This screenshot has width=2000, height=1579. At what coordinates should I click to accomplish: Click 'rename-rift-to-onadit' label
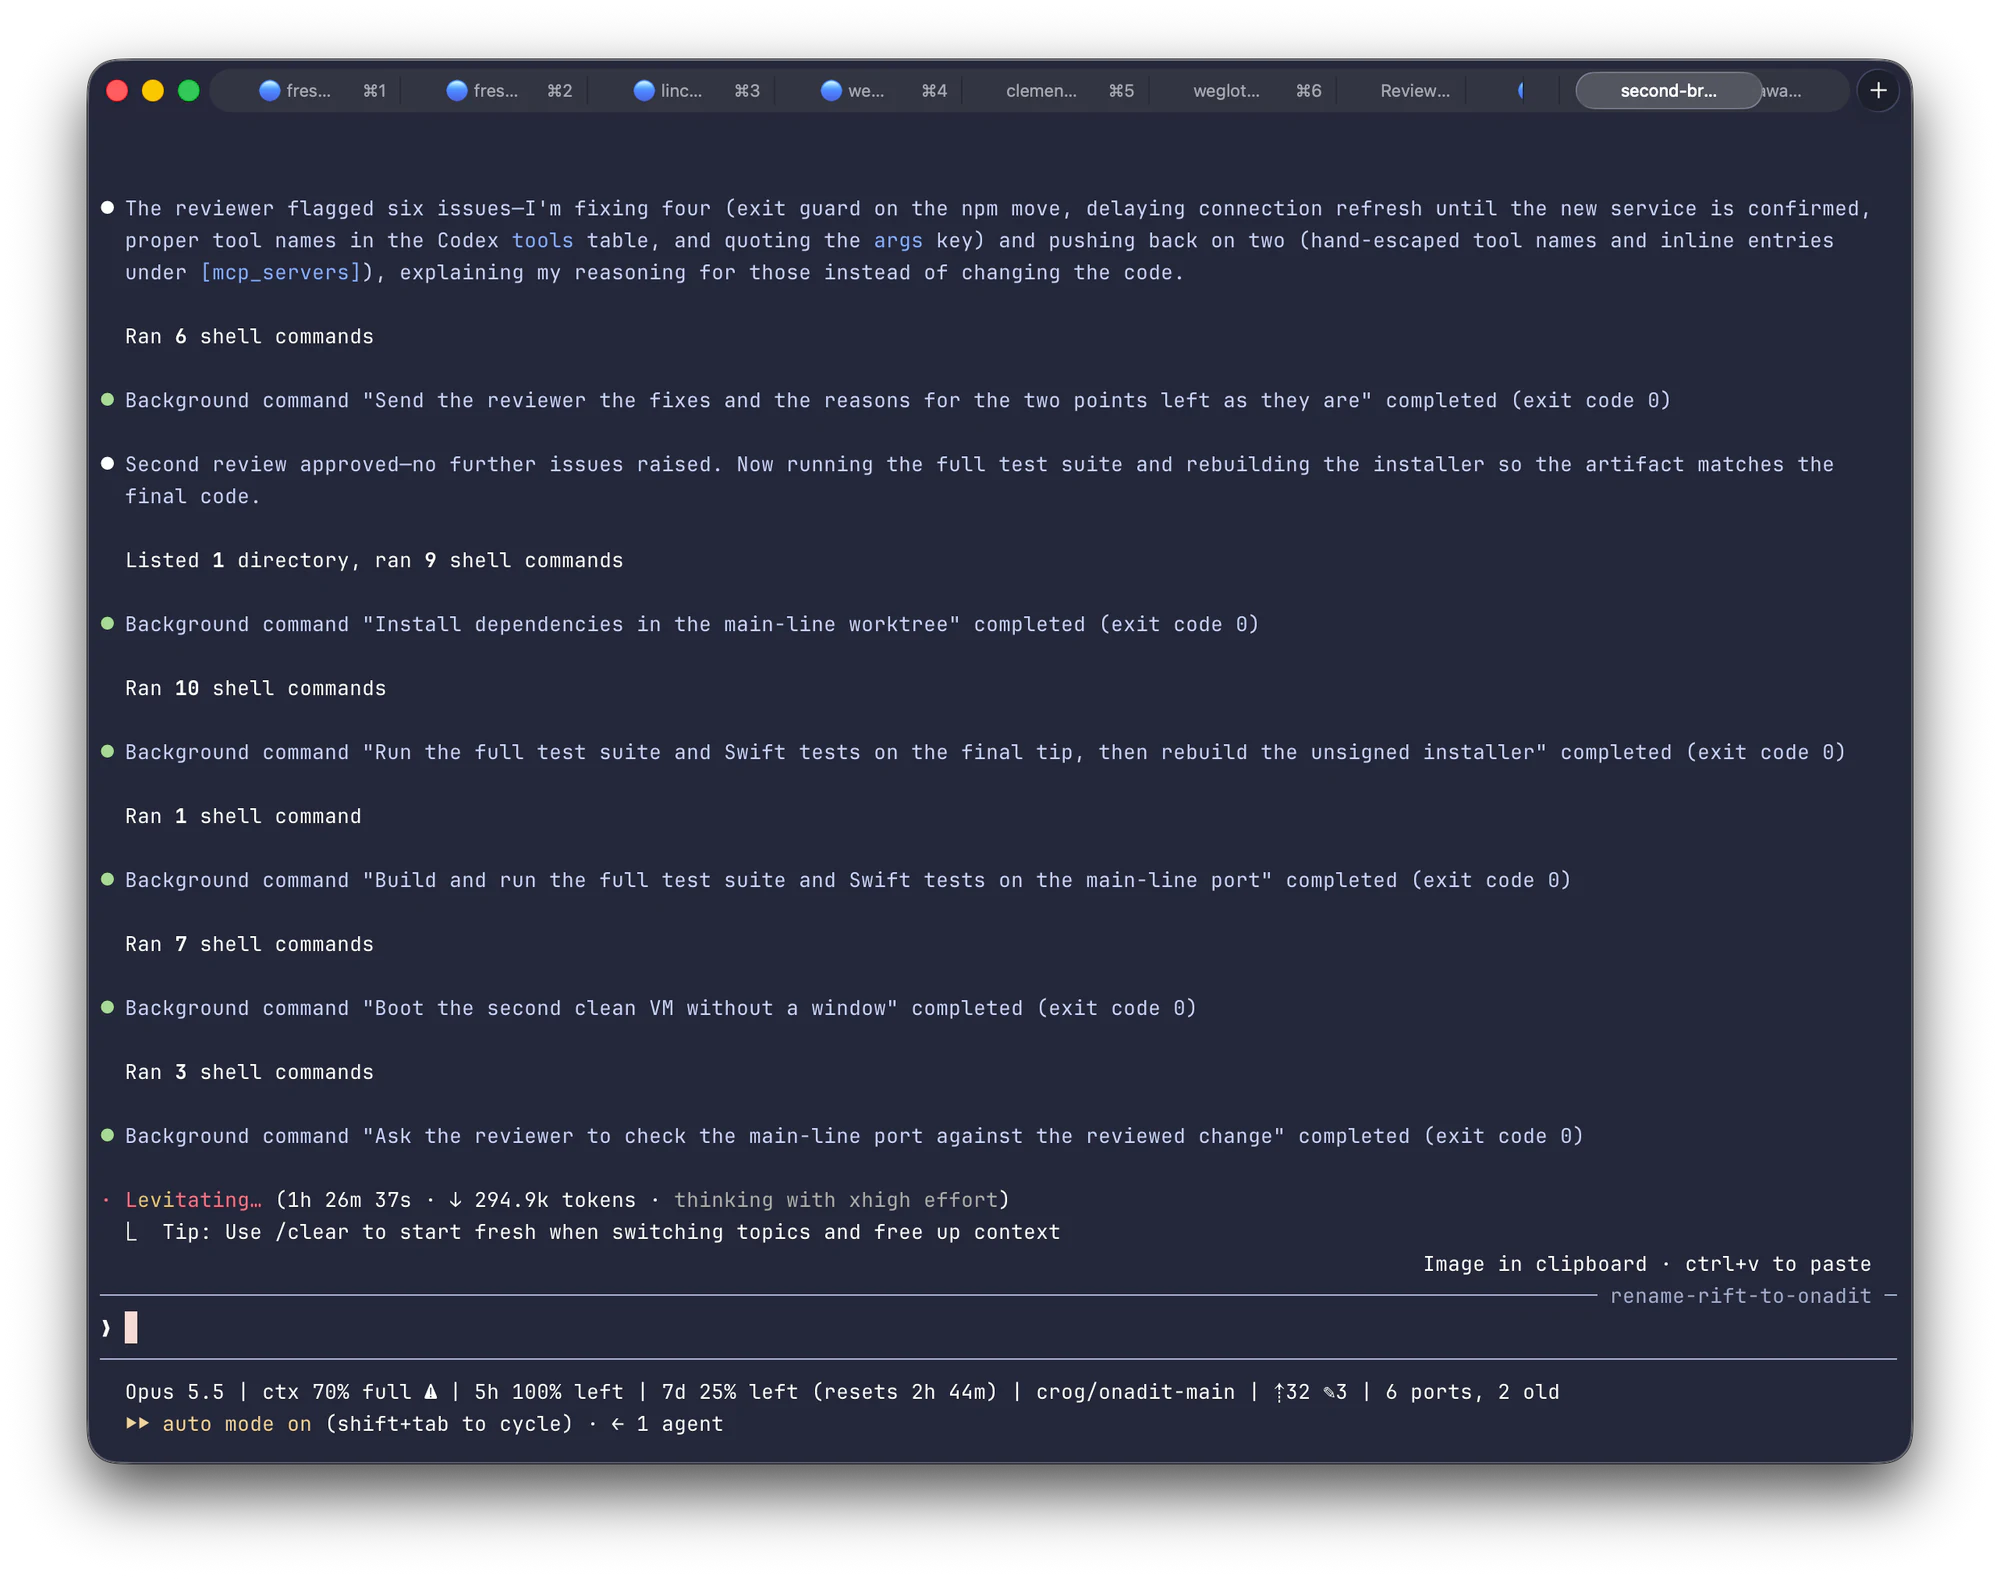1740,1296
